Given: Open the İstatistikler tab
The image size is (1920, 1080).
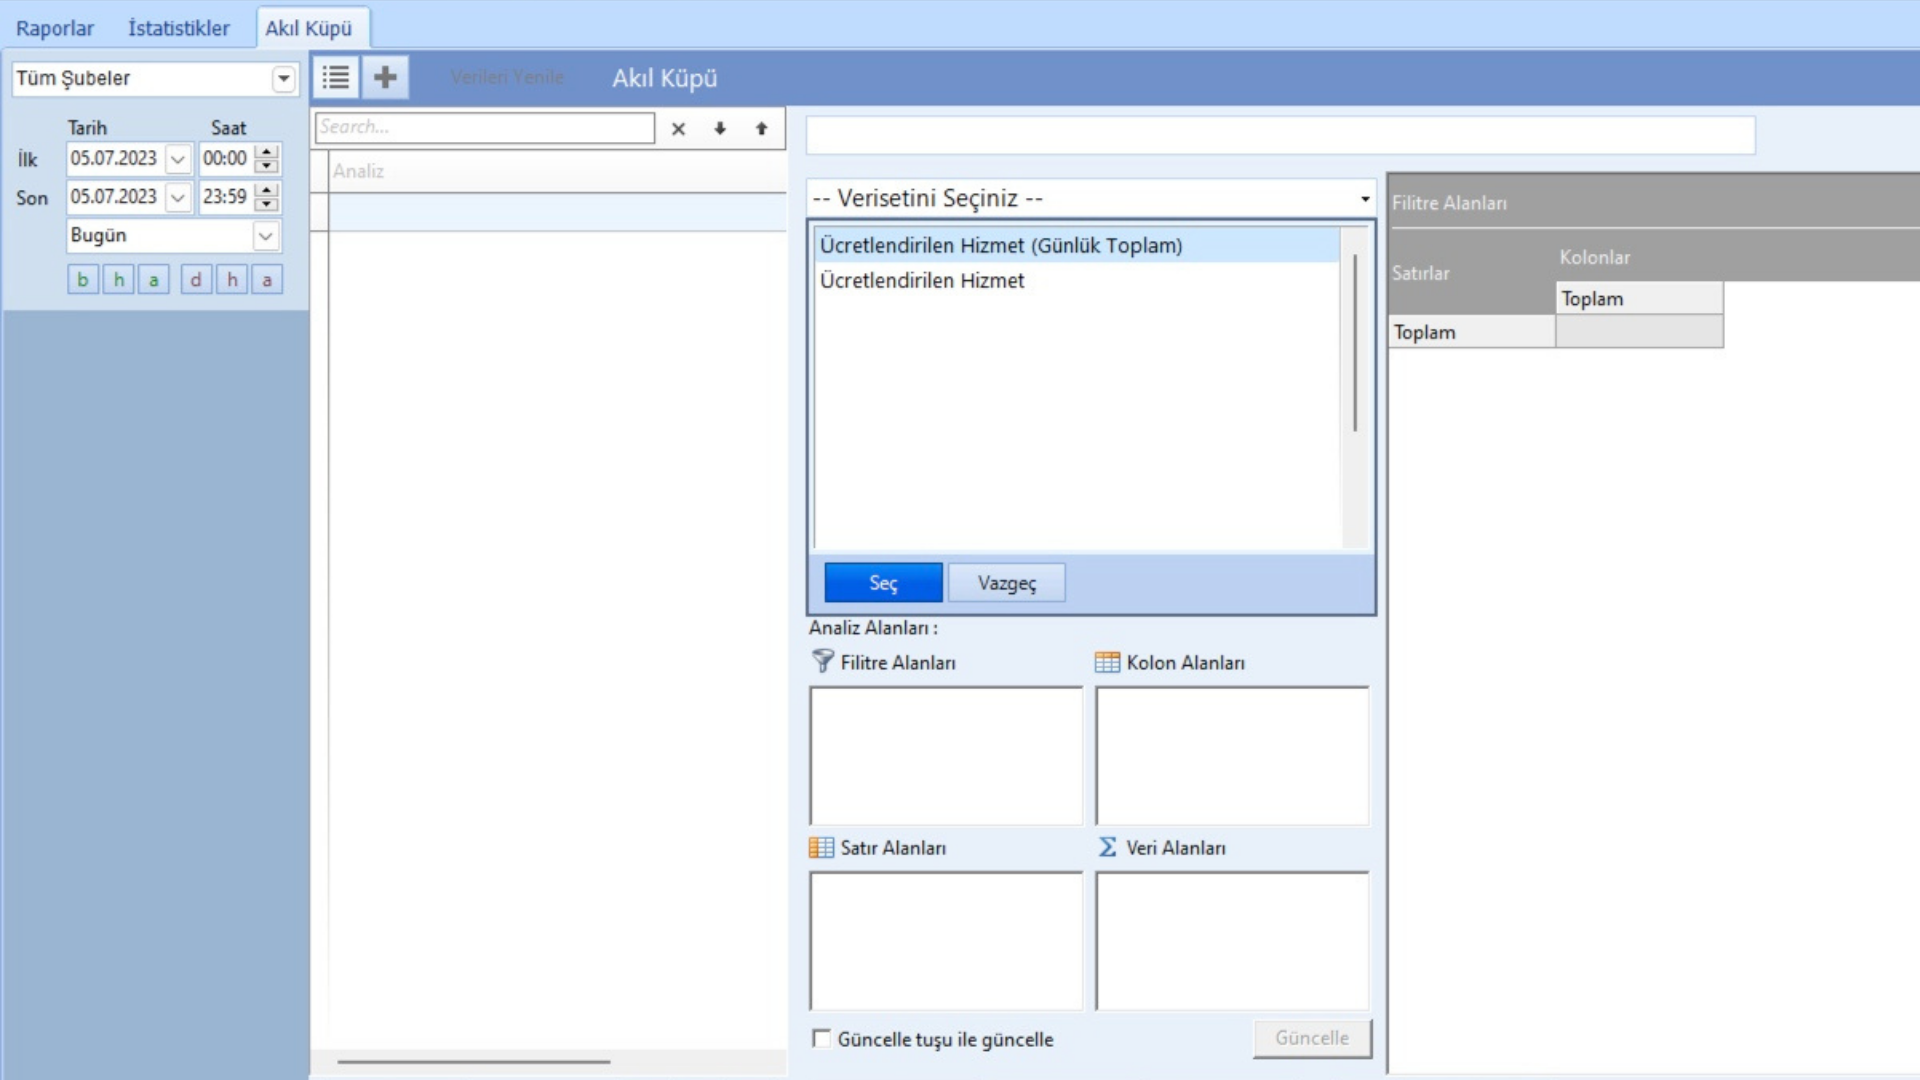Looking at the screenshot, I should (178, 28).
